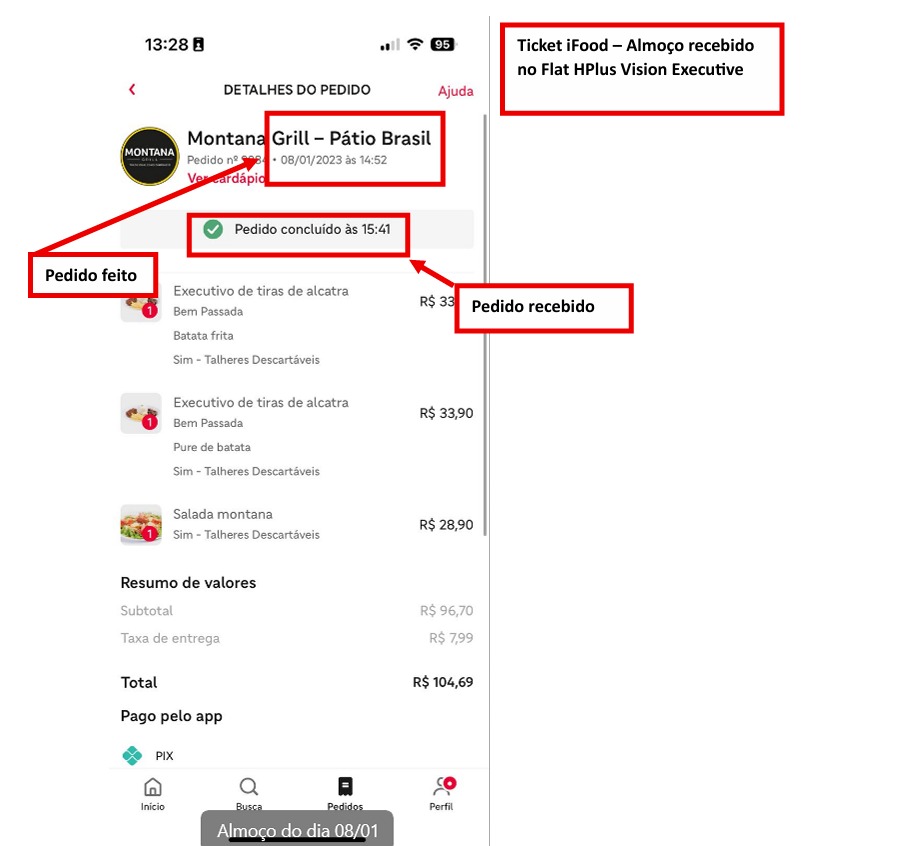Tap the Wi-Fi status icon
Image resolution: width=917 pixels, height=846 pixels.
pos(415,44)
